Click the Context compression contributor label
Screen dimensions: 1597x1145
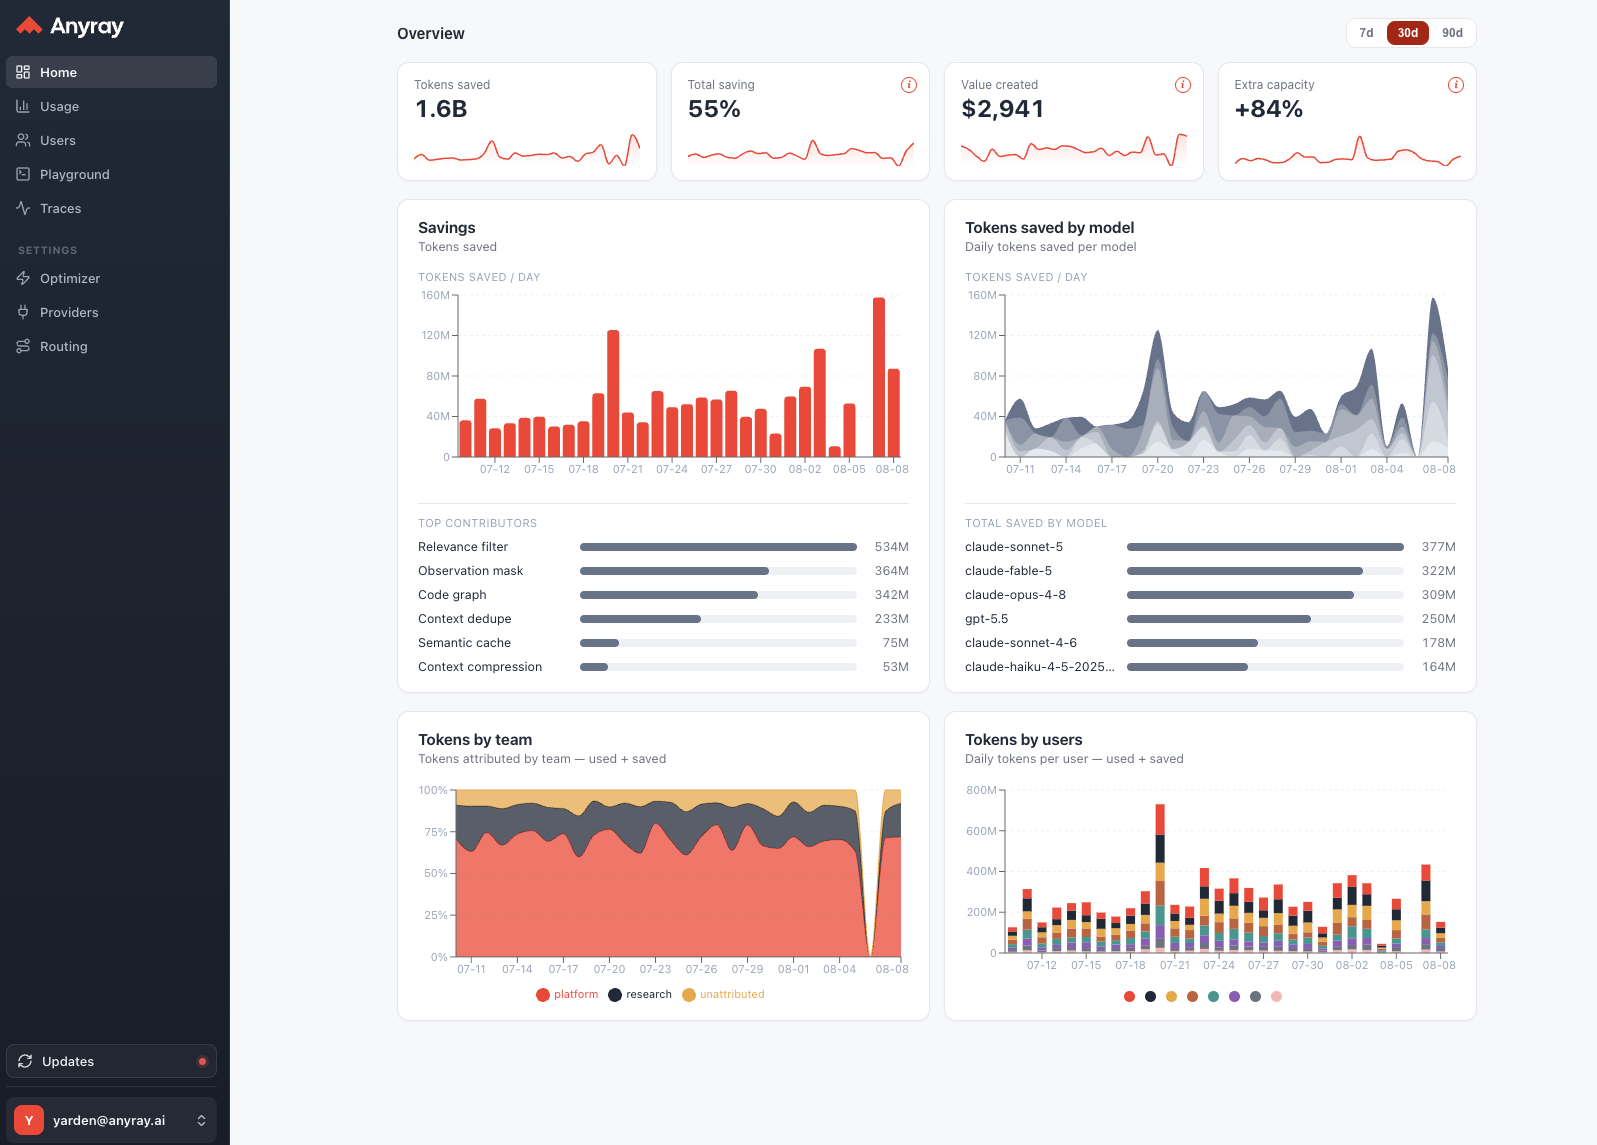(x=480, y=667)
